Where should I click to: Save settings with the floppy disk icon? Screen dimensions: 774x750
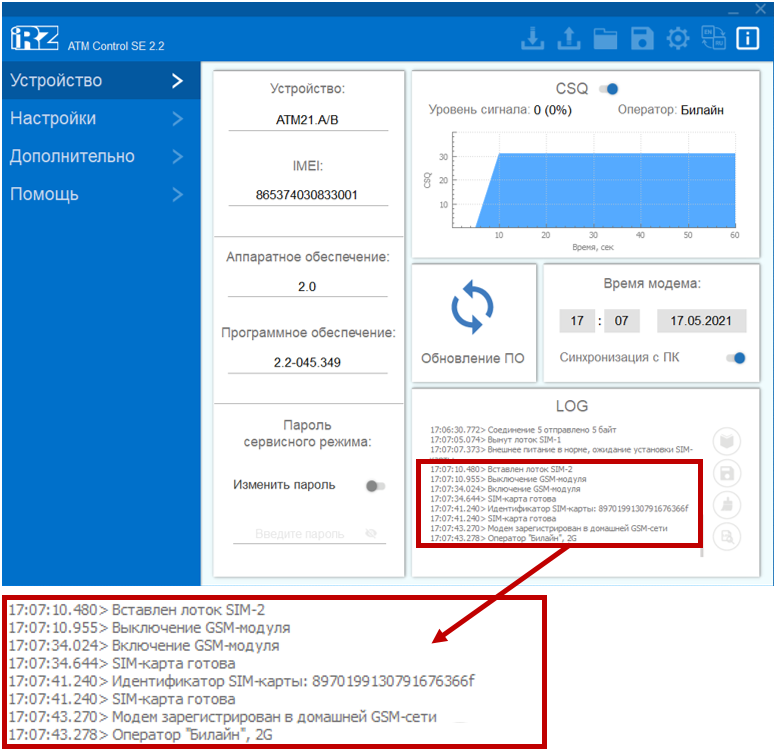click(642, 39)
